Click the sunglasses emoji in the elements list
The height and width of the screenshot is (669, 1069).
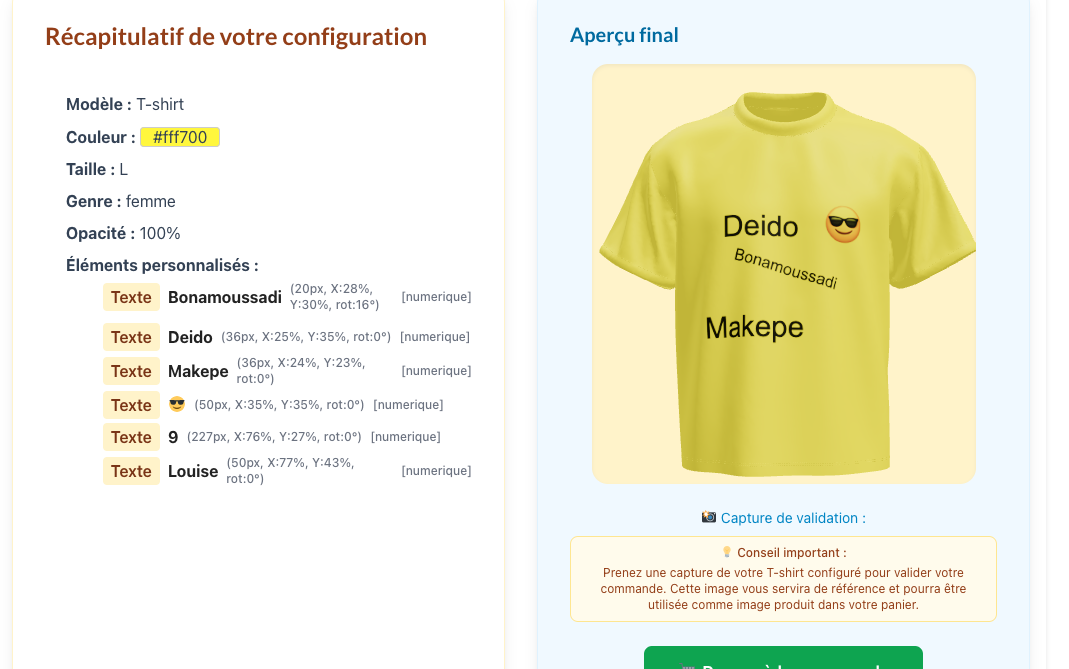[177, 405]
